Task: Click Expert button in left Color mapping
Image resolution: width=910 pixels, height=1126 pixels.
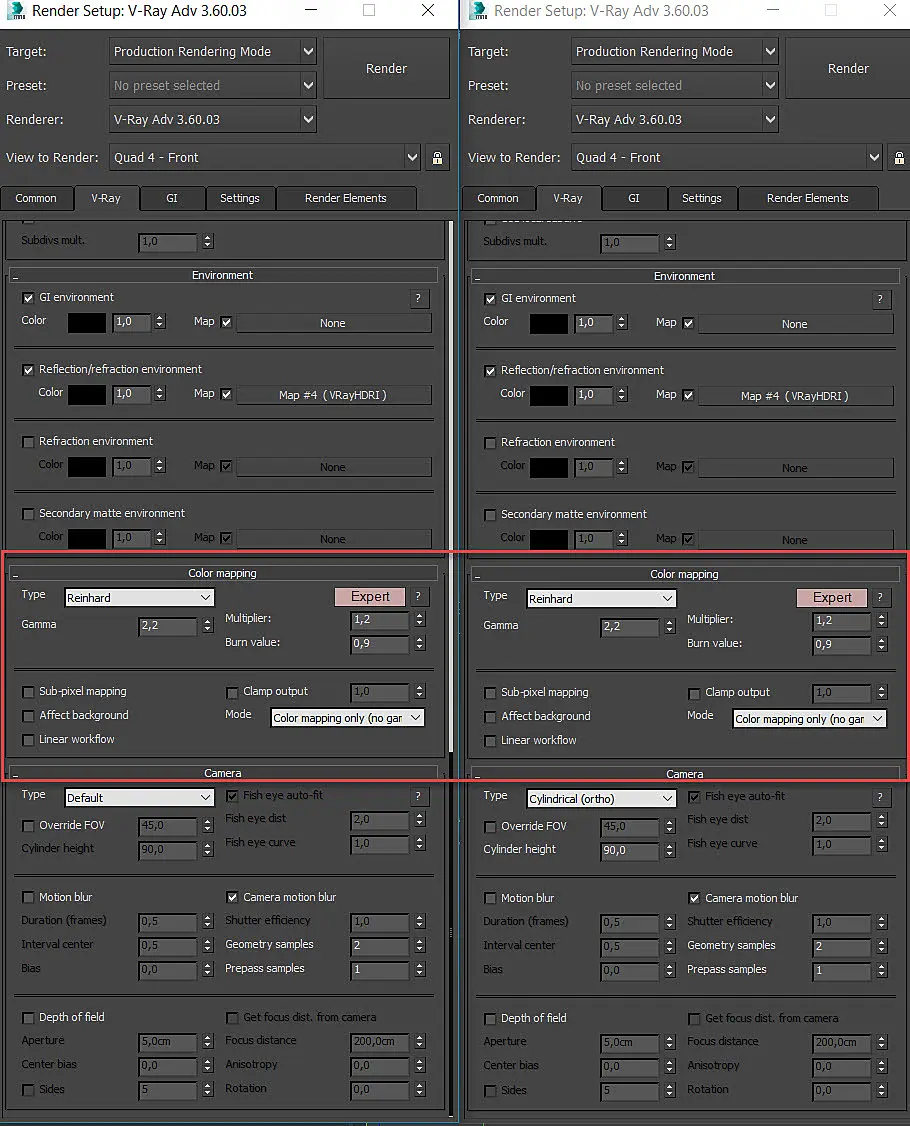Action: tap(370, 597)
